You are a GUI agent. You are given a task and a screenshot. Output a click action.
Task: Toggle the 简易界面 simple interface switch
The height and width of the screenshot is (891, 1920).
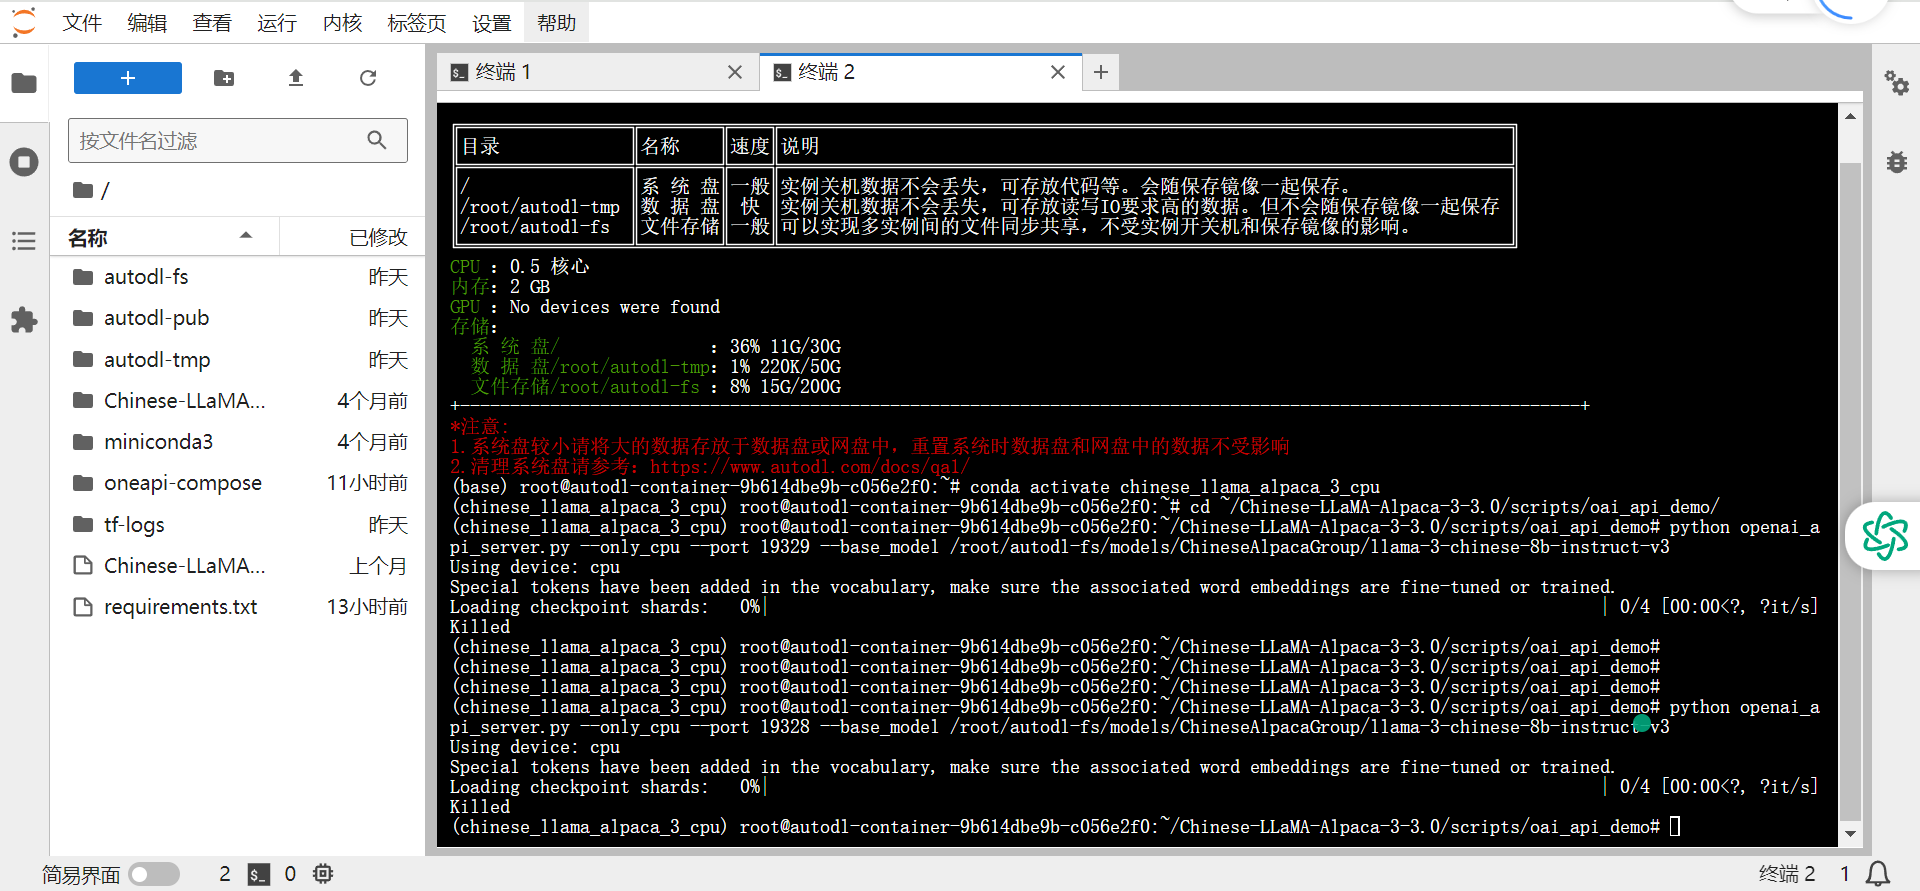[154, 874]
